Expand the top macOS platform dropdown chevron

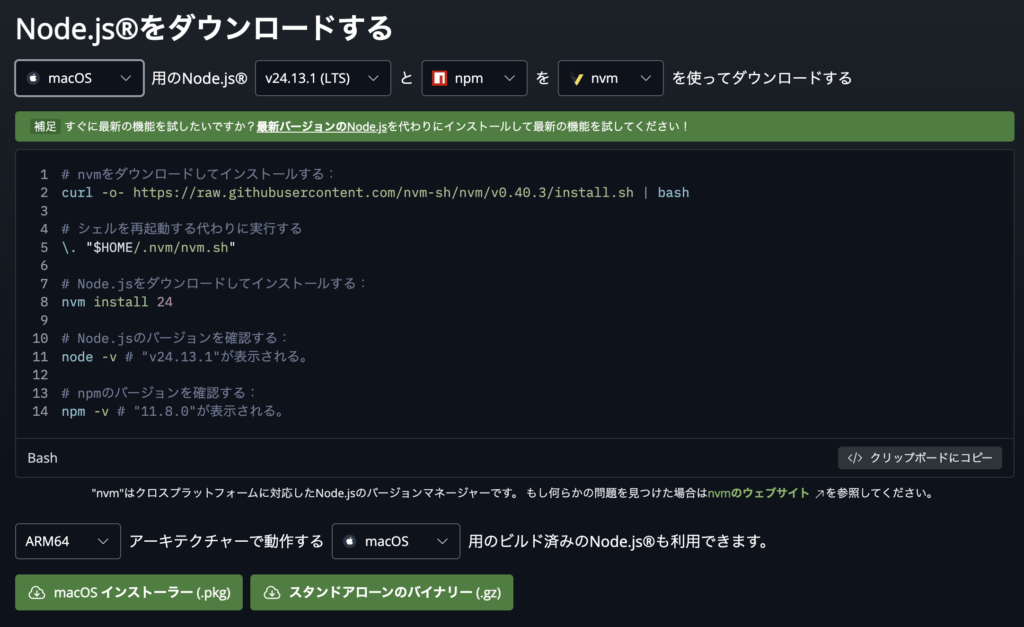tap(125, 78)
